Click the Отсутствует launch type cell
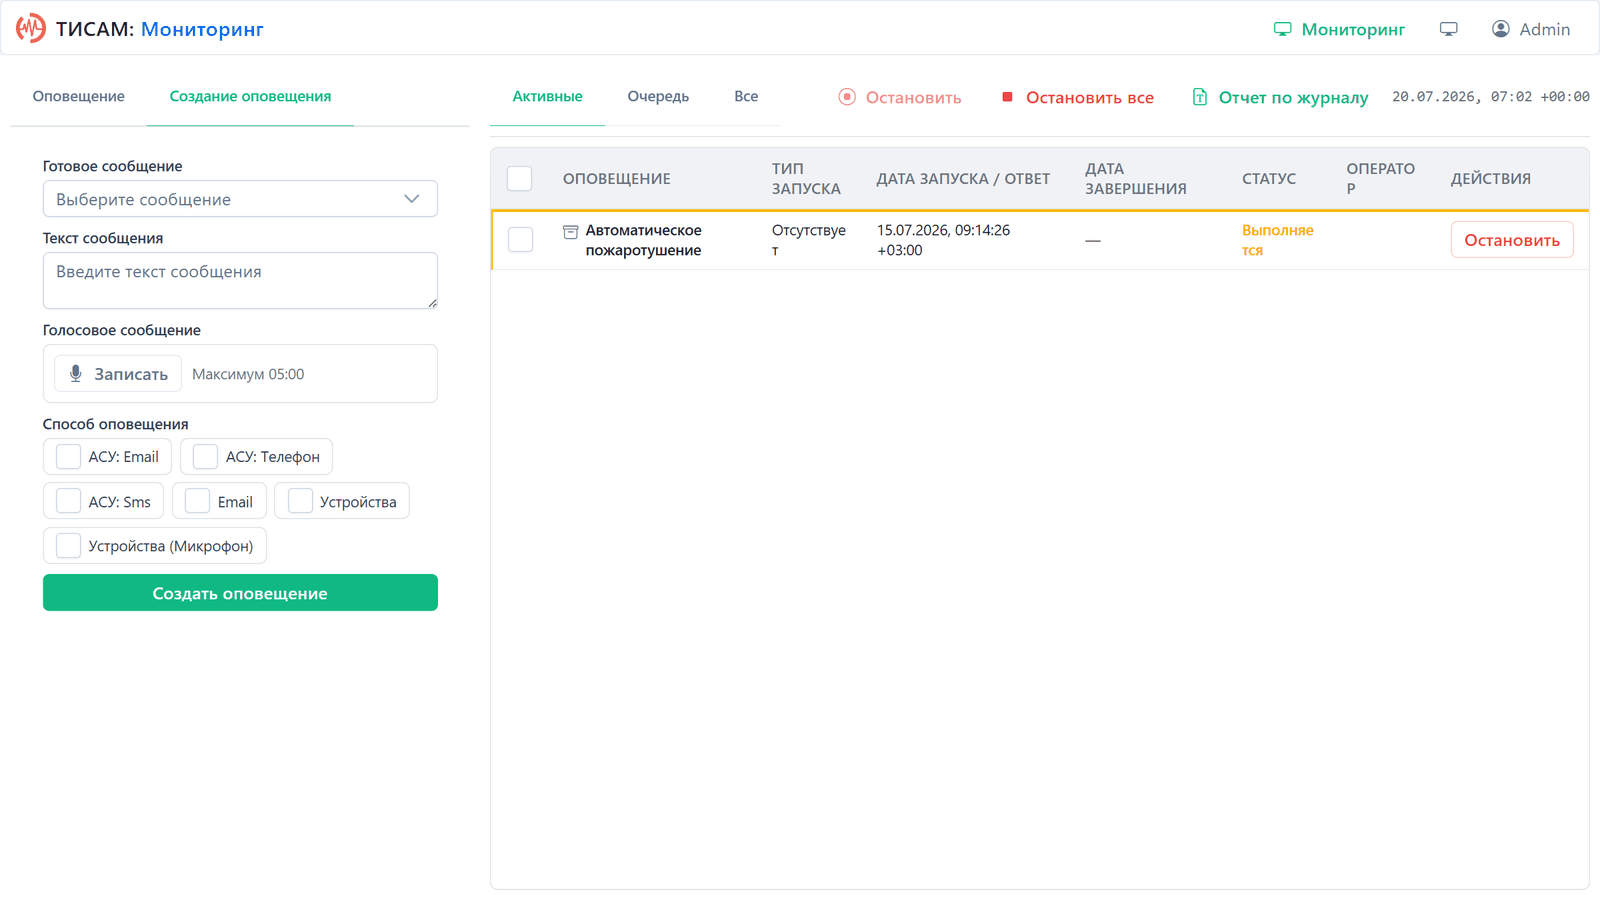 (809, 240)
